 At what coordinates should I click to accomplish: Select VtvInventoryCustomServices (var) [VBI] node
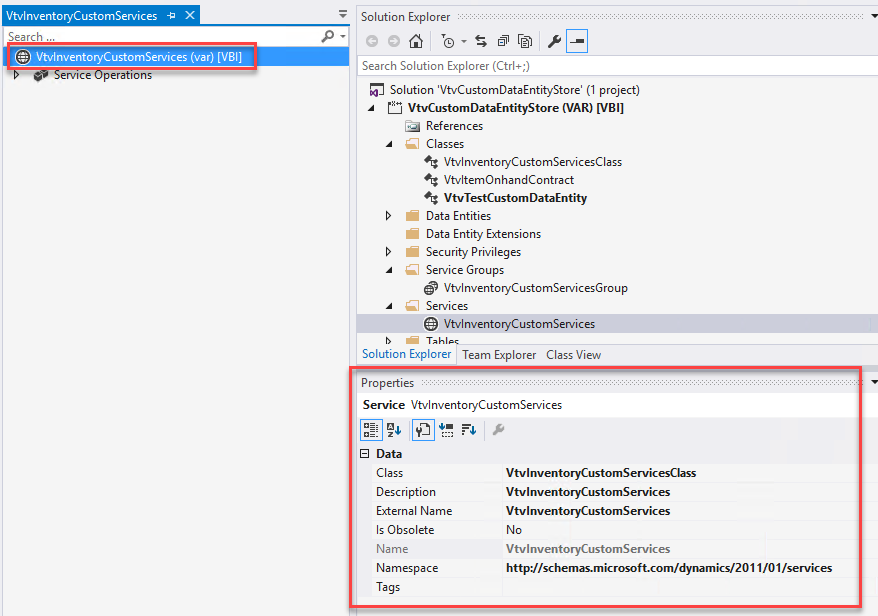138,57
